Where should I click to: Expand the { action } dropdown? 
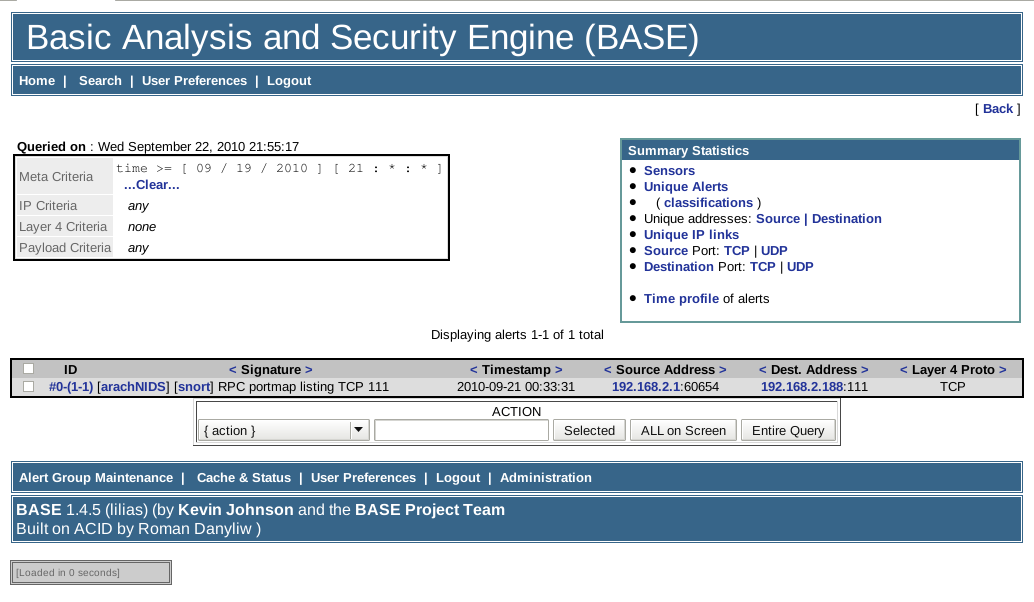click(x=284, y=431)
